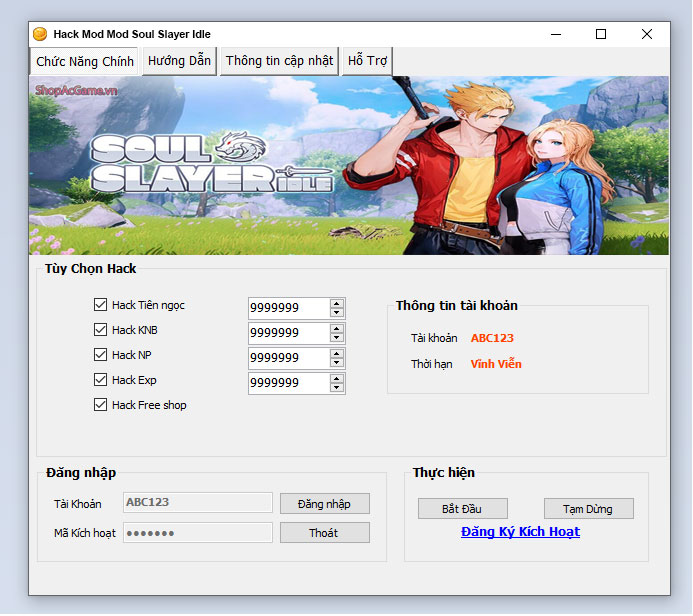The height and width of the screenshot is (616, 693).
Task: Minimize the Hack Mod window
Action: tap(556, 34)
